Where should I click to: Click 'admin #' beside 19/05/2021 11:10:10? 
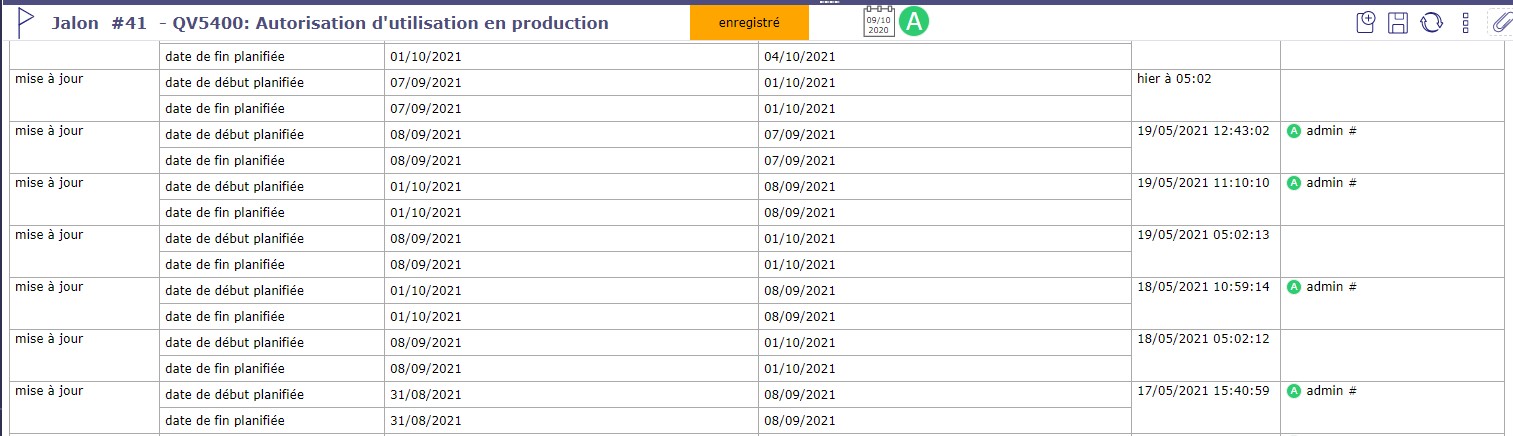[x=1331, y=183]
